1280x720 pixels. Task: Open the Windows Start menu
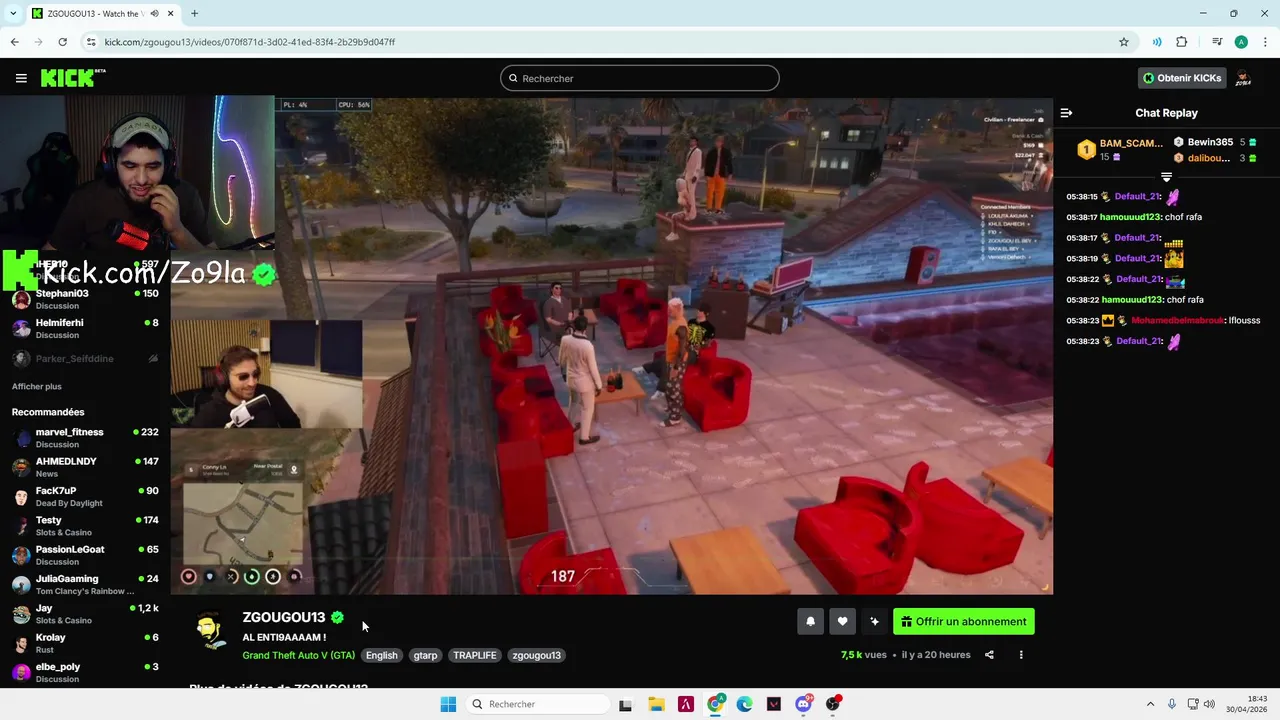[x=448, y=704]
